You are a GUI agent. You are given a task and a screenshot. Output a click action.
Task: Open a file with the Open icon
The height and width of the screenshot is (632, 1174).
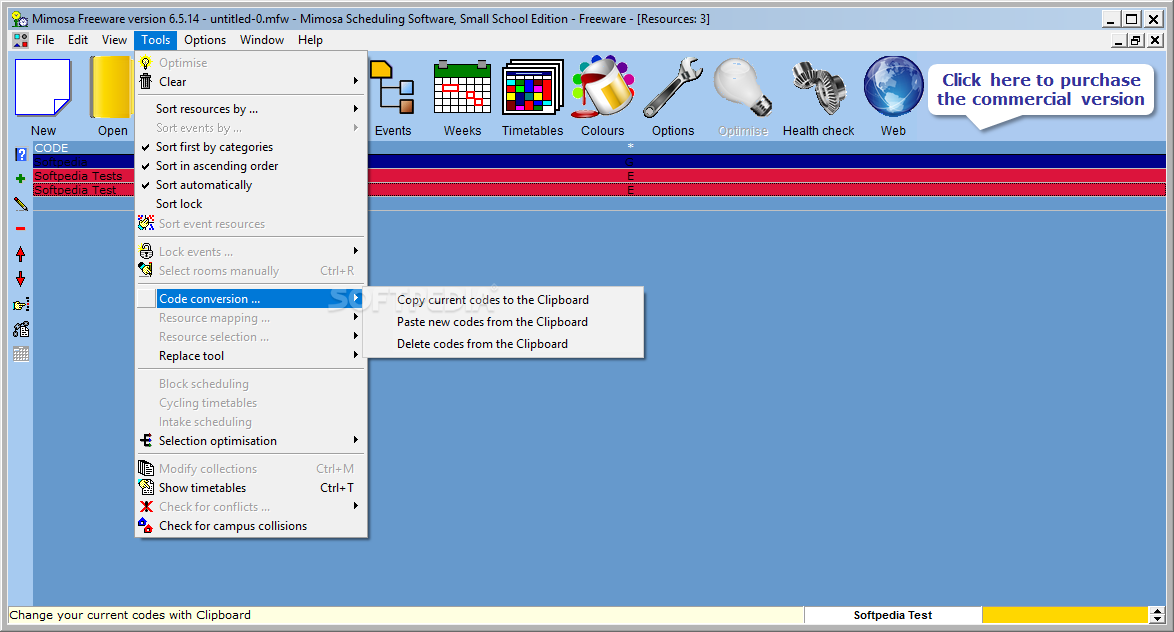tap(112, 88)
